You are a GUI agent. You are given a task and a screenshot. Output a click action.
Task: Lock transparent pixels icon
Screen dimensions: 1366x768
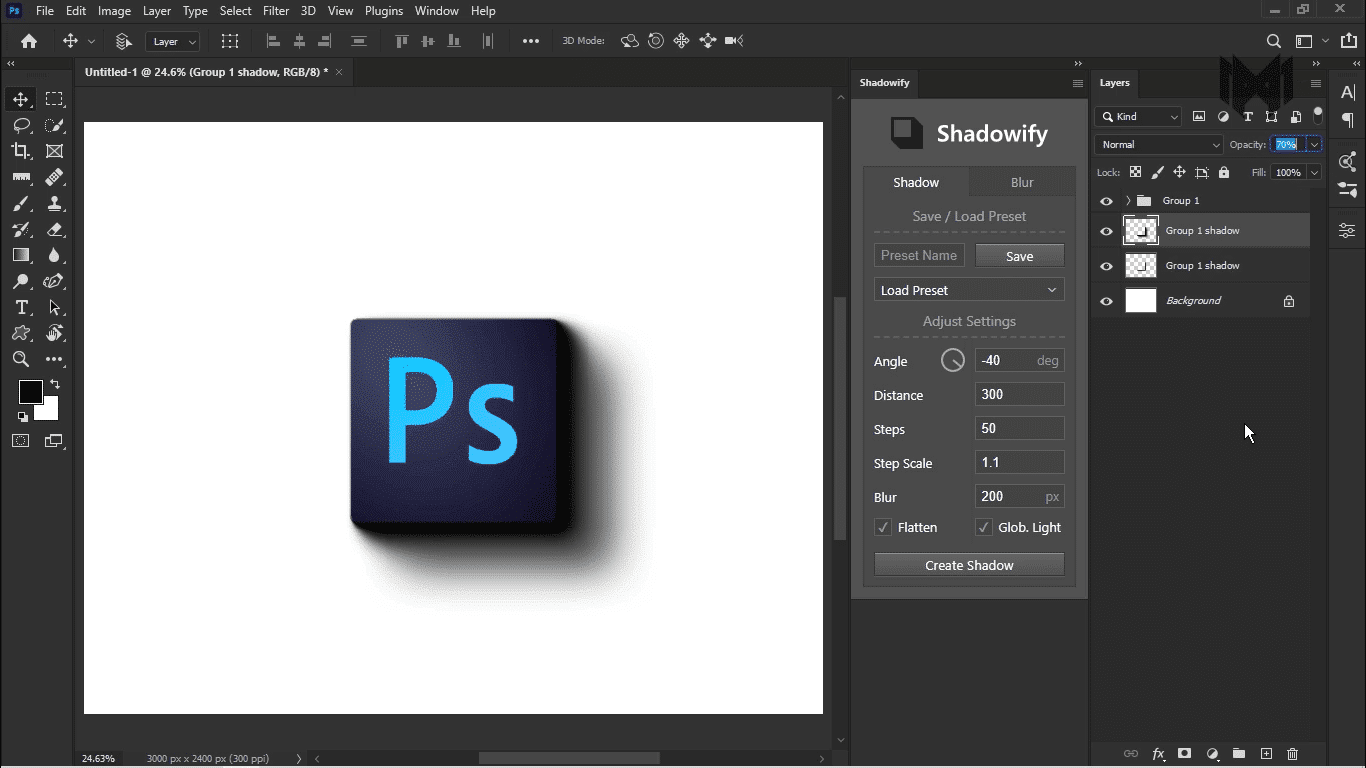click(1135, 172)
